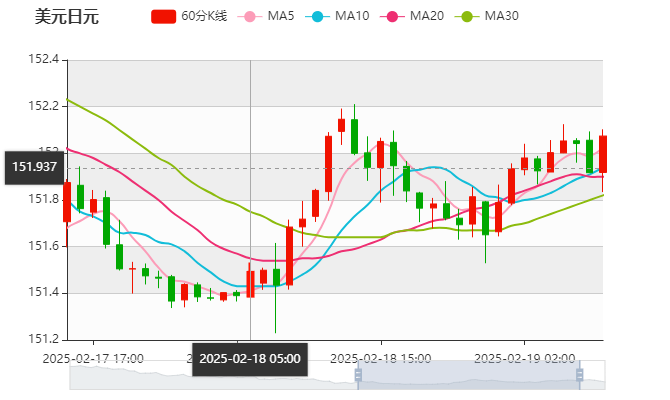
Task: Click the MA30 green legend marker
Action: click(466, 16)
